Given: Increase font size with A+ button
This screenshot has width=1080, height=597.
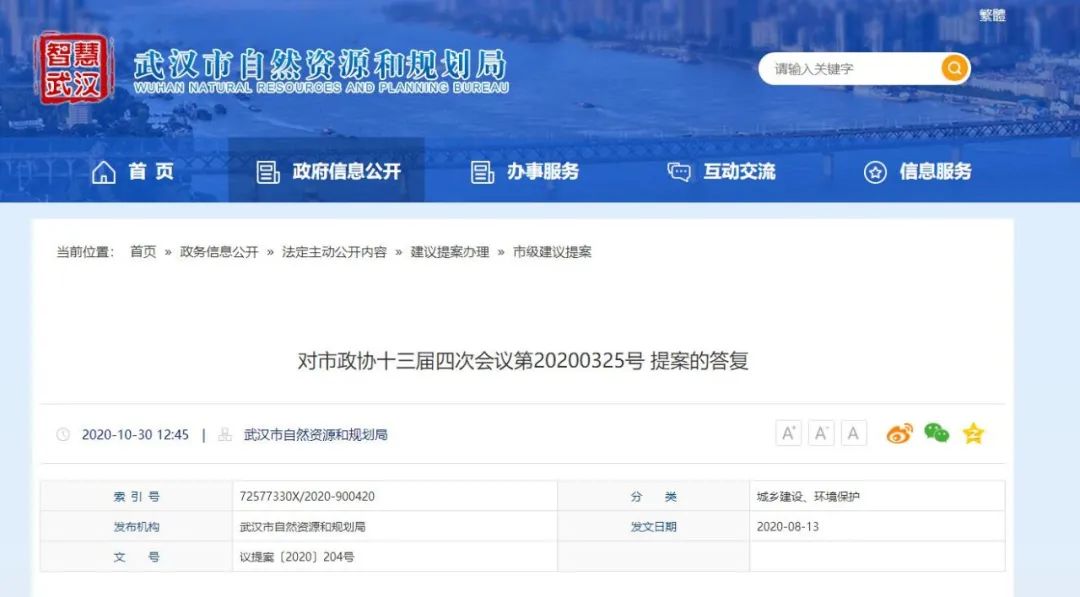Looking at the screenshot, I should [789, 434].
